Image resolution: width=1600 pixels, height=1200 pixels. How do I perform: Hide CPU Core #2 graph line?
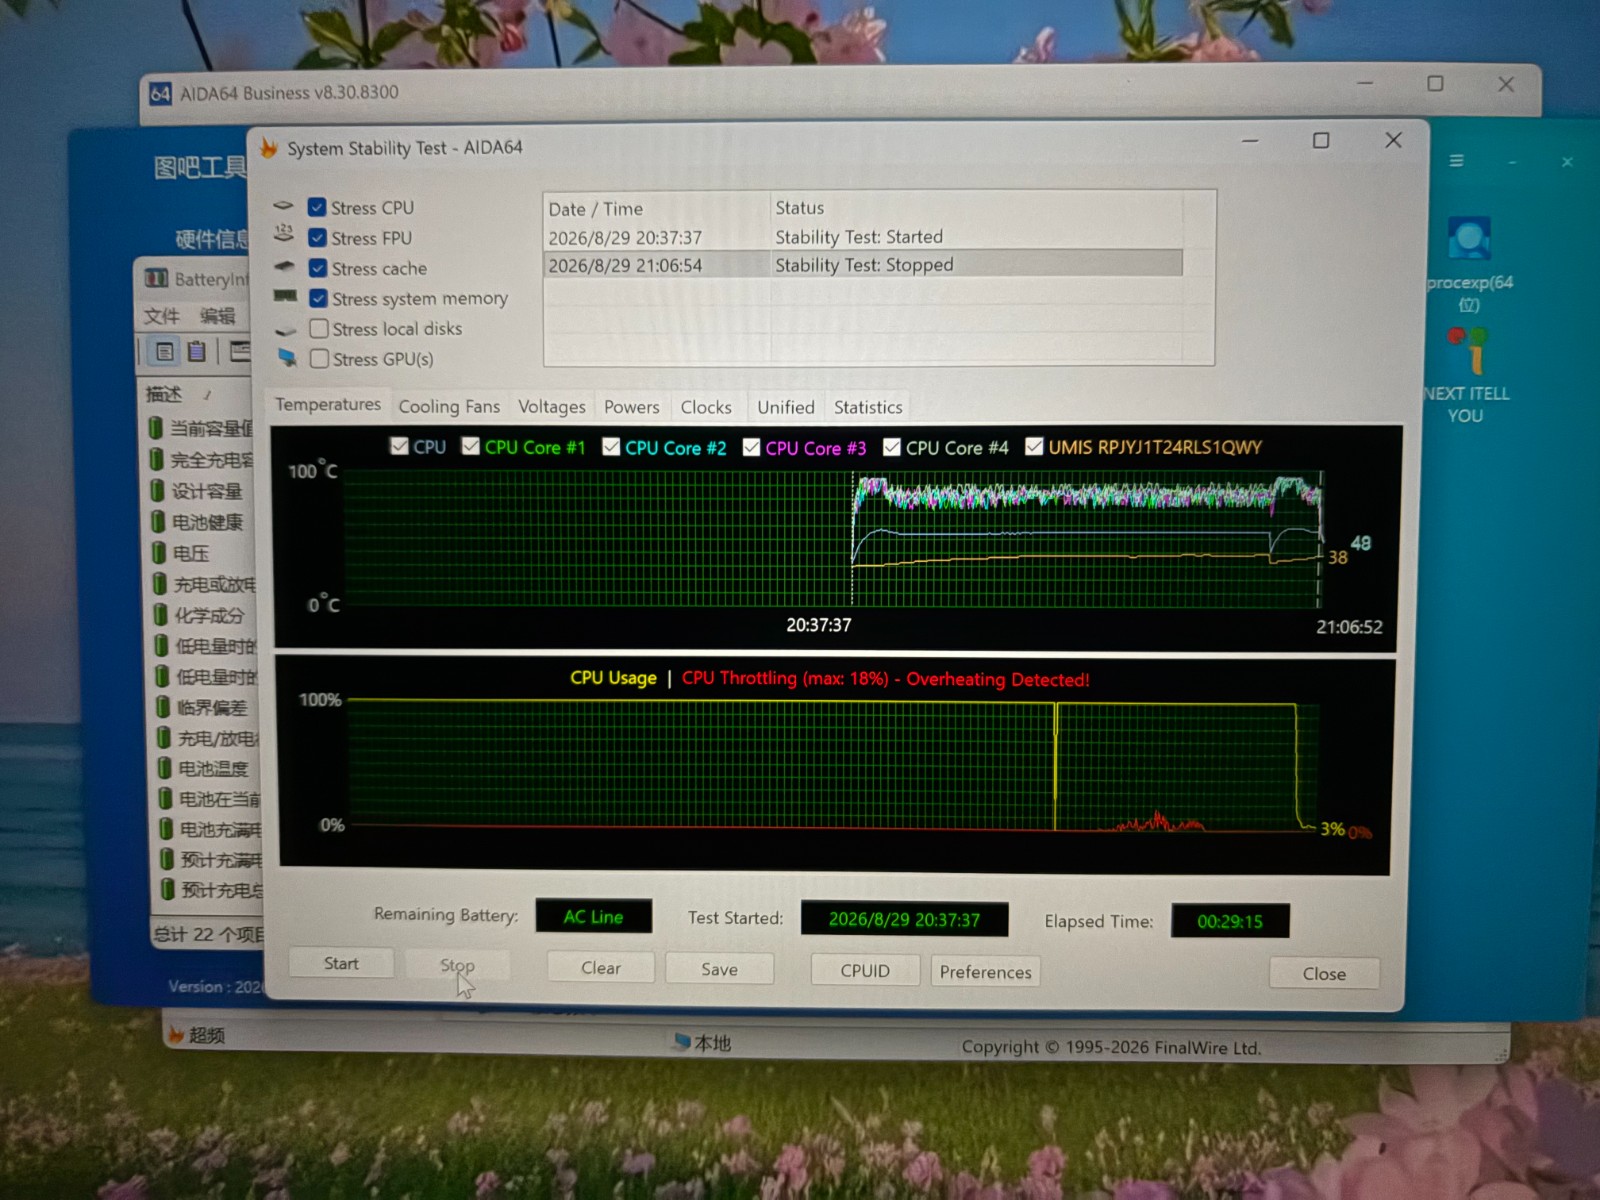611,447
